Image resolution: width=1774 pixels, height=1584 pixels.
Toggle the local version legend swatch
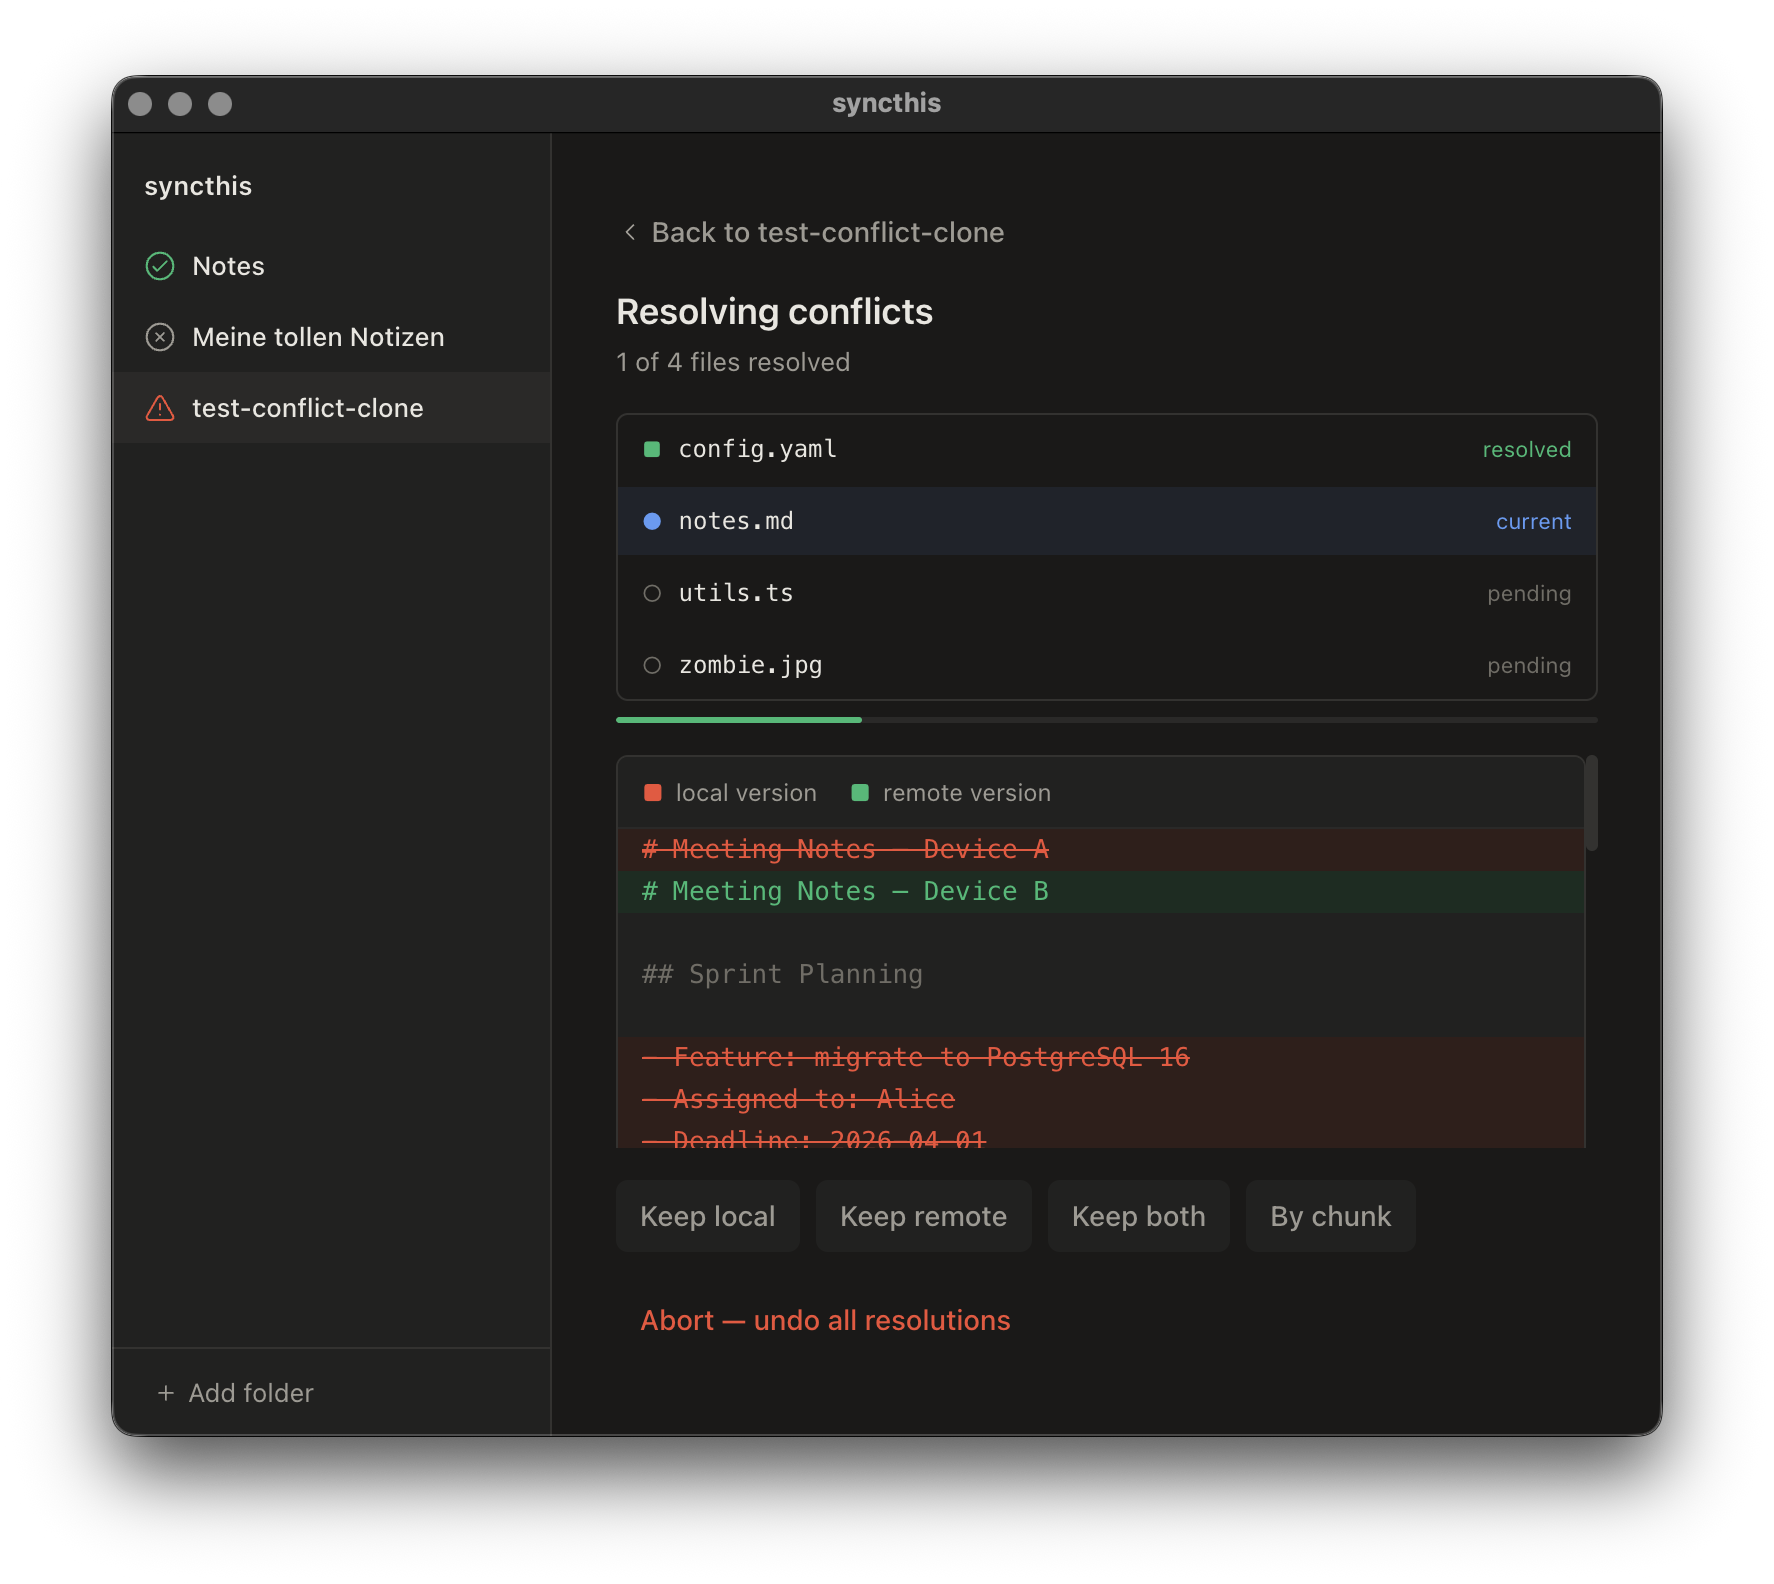point(653,791)
